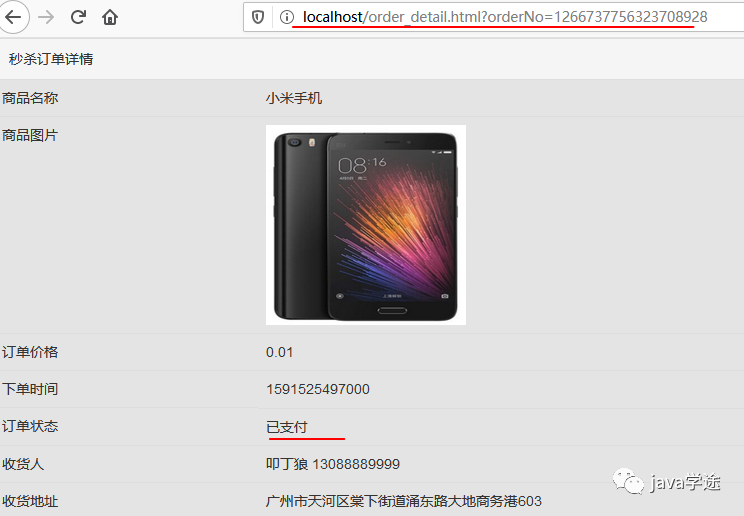Click the 秒杀订单详情 page heading
Viewport: 744px width, 516px height.
click(x=51, y=59)
